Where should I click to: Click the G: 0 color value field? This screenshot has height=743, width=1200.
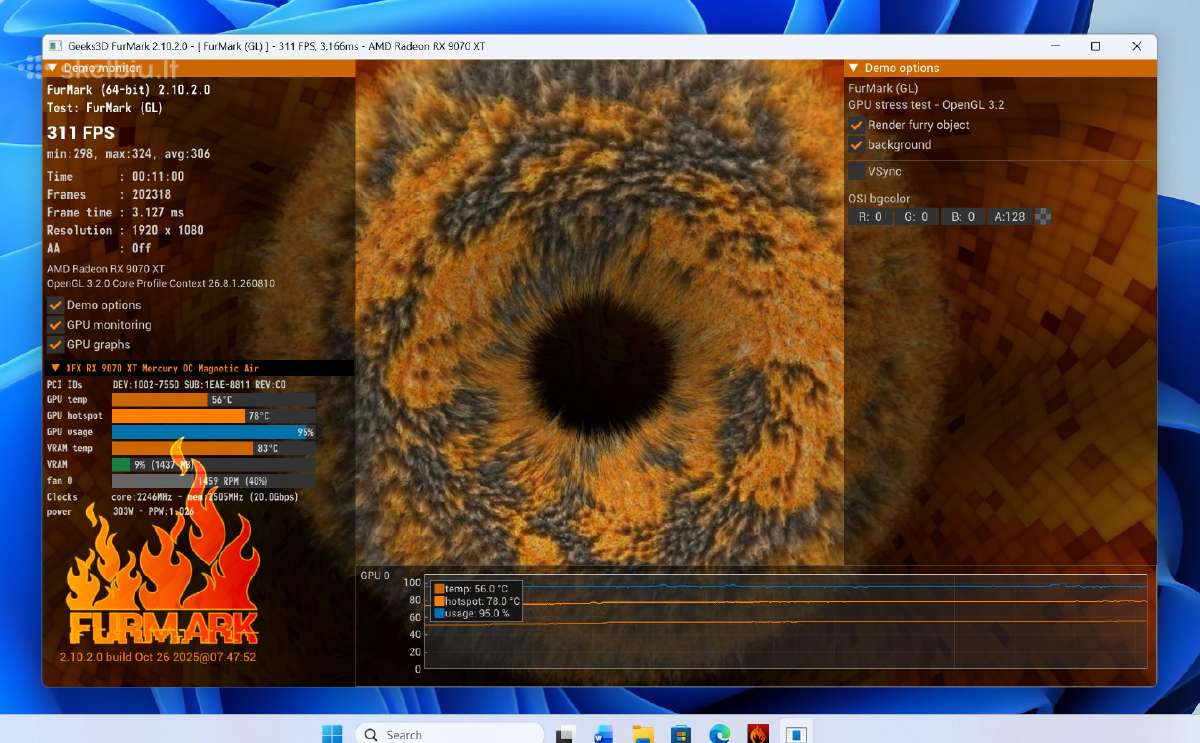[x=916, y=216]
